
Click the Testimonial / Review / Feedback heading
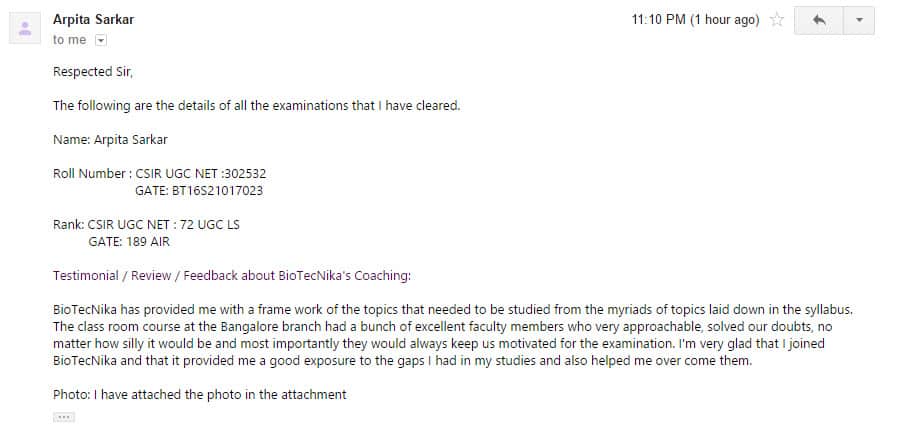[232, 276]
